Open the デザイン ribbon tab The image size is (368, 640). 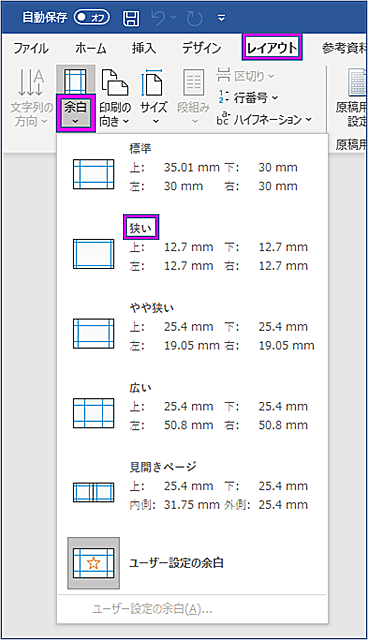pos(201,48)
